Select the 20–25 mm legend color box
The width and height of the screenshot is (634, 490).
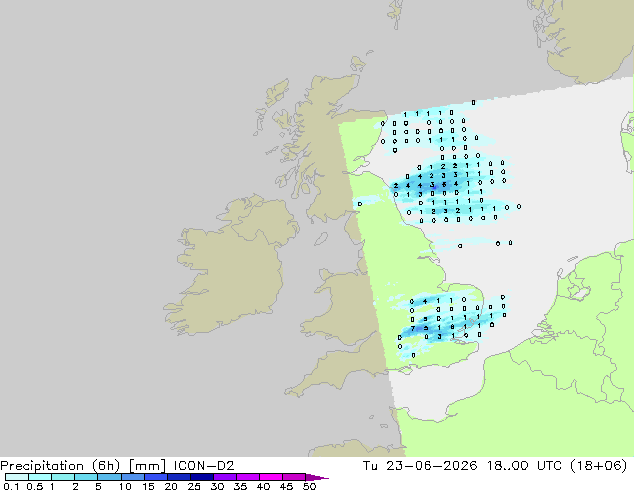pos(179,477)
